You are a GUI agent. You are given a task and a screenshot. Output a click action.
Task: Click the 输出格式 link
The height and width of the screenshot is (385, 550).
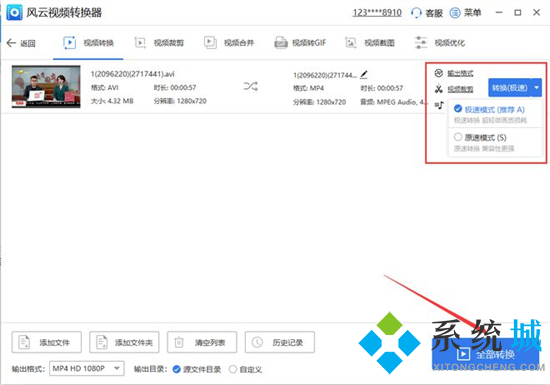pos(460,73)
